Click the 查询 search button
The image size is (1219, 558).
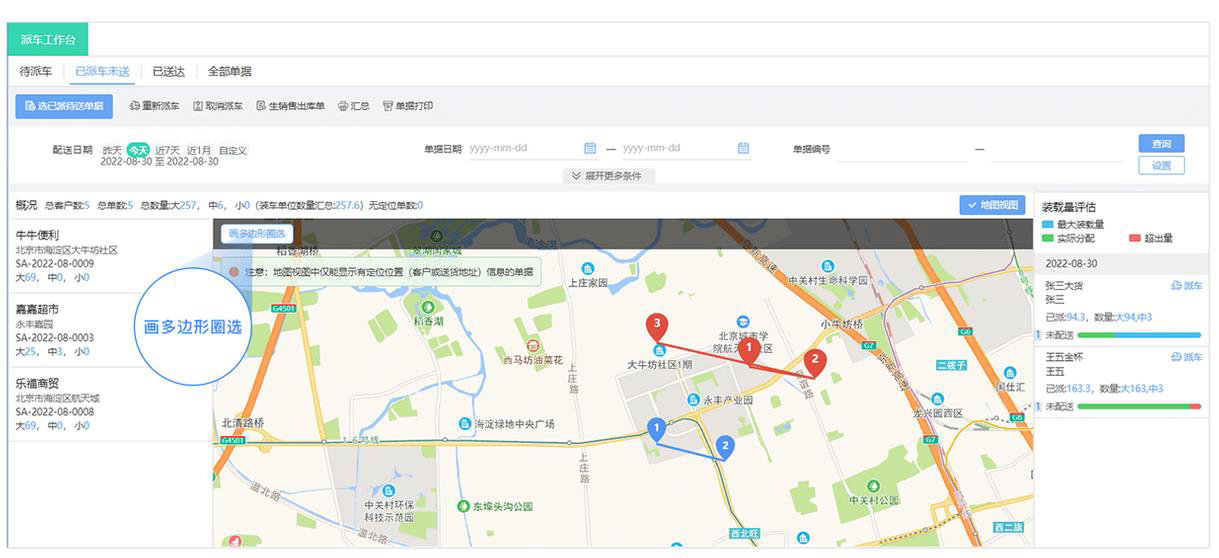coord(1160,144)
